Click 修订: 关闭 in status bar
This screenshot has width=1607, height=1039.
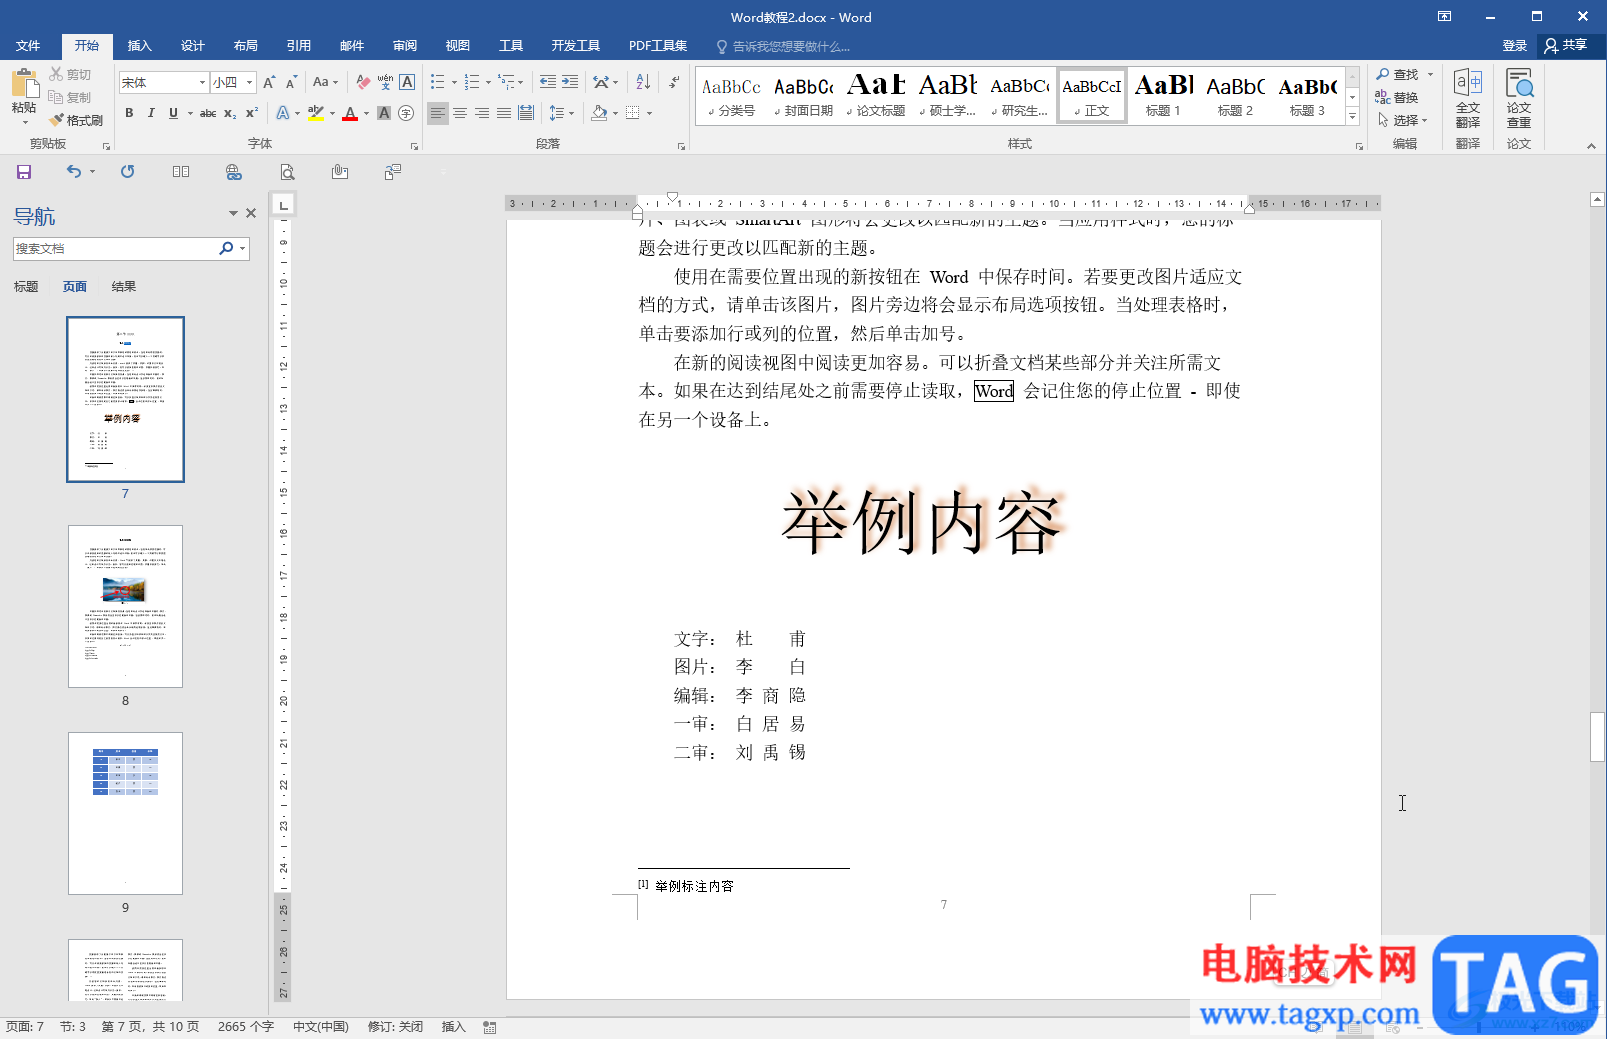(396, 1027)
